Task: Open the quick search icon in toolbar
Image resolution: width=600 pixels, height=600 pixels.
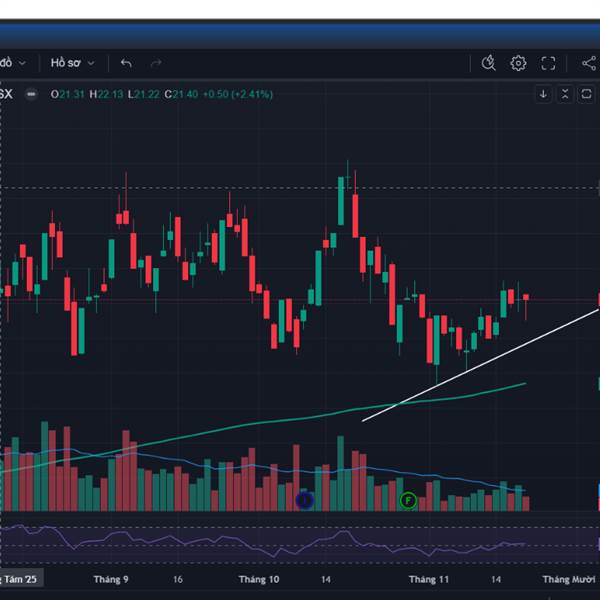Action: point(488,63)
